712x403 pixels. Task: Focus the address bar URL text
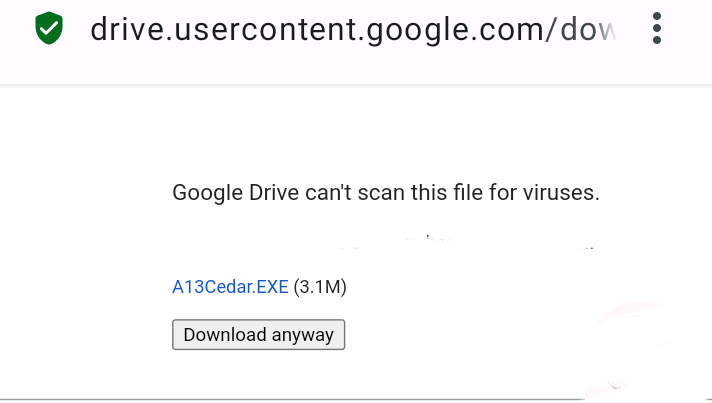(x=352, y=30)
